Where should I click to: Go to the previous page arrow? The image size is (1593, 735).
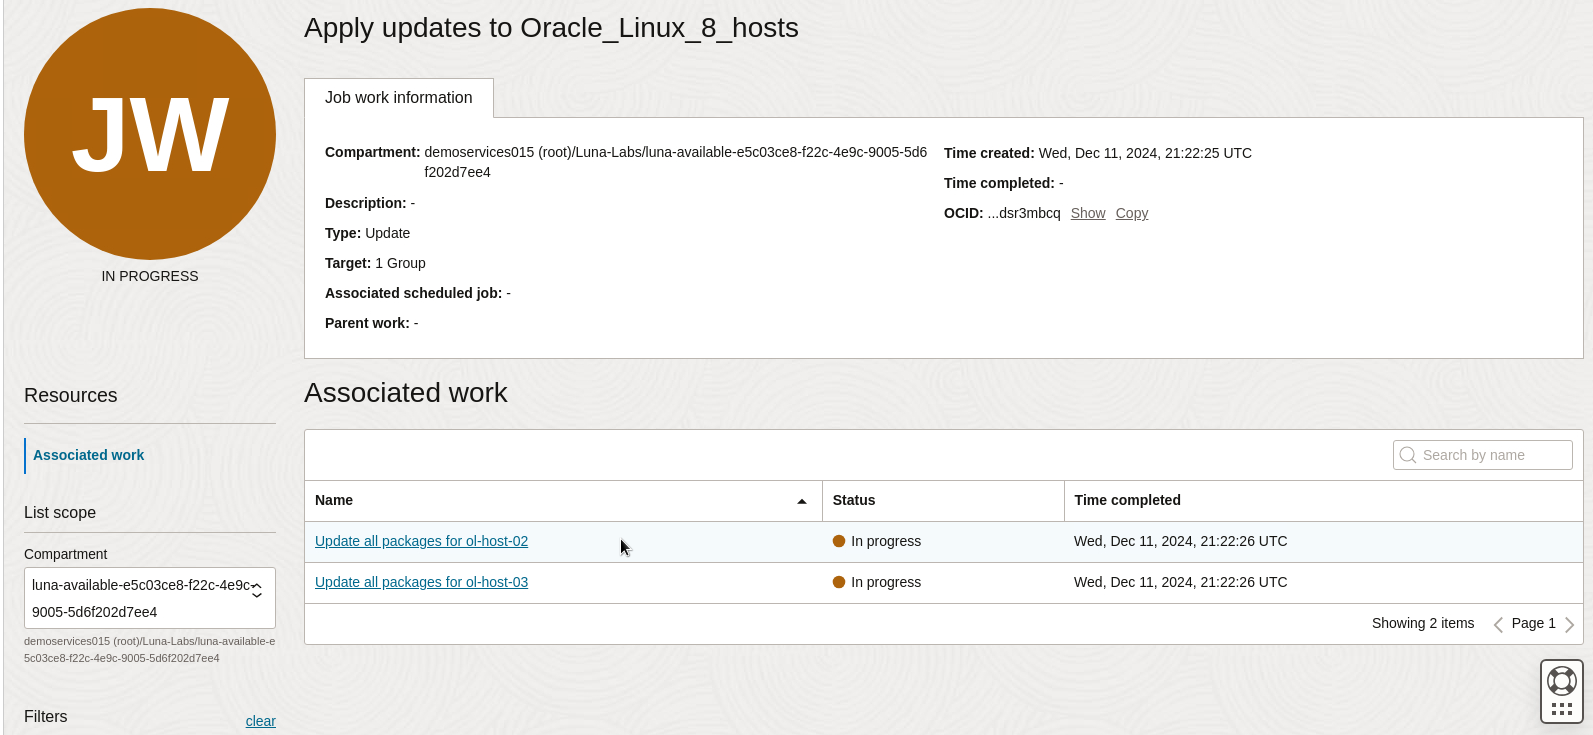point(1498,624)
